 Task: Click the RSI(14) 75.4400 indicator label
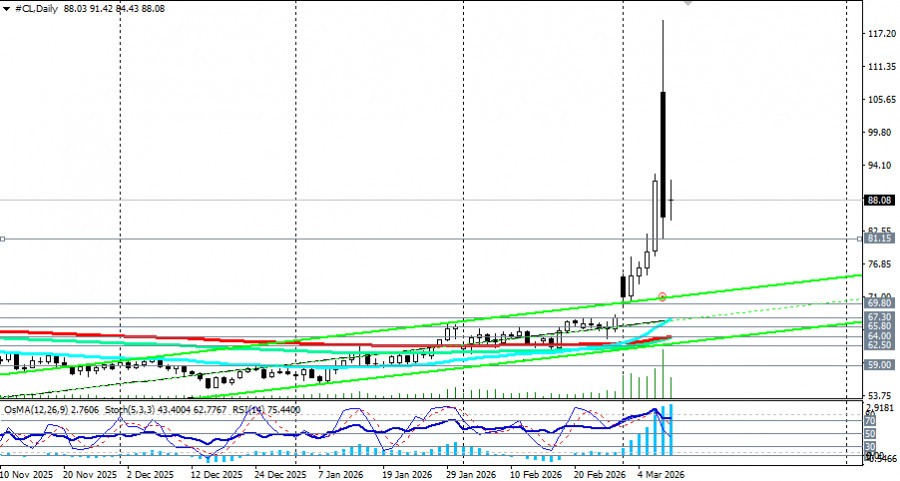(x=266, y=410)
